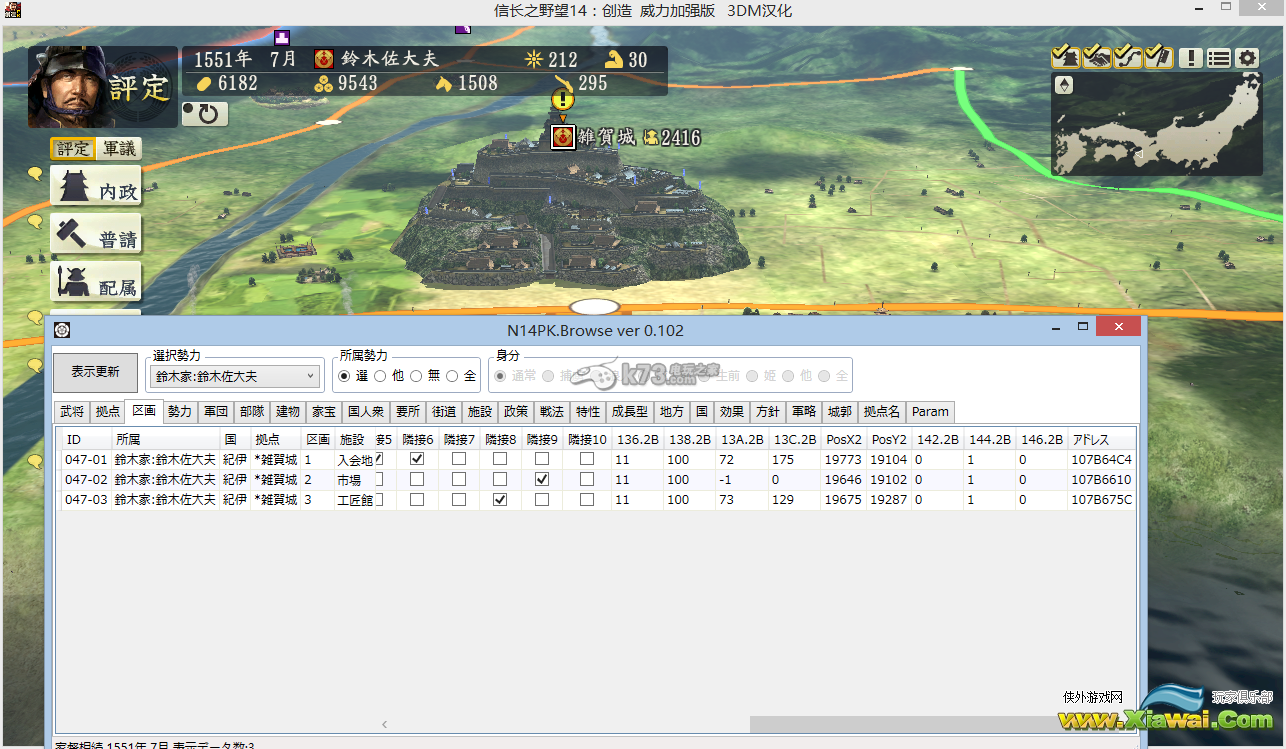Switch to the 部隊 tab

coord(252,411)
